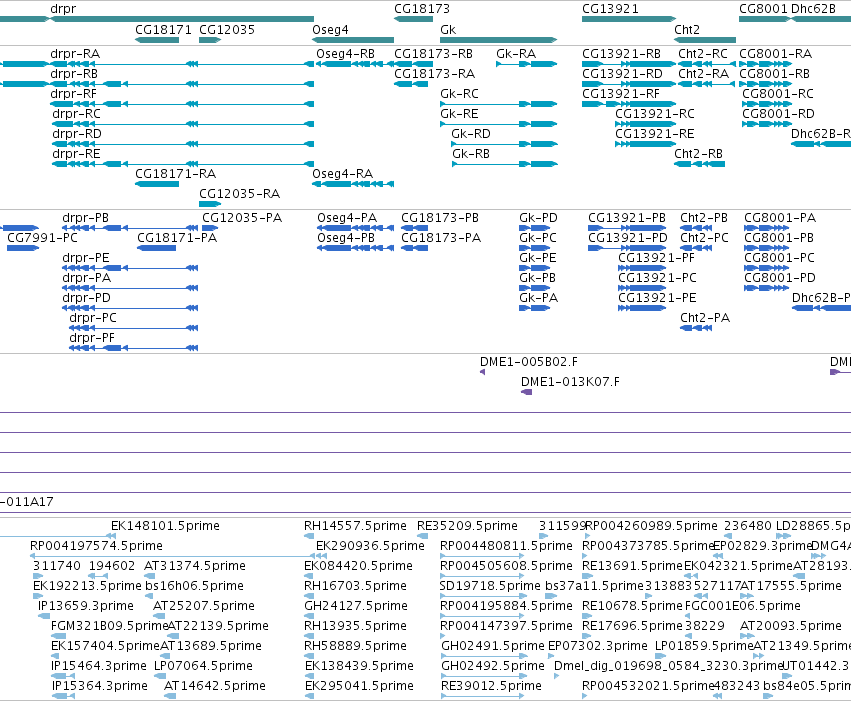Select EST RE17696.5prime label
The width and height of the screenshot is (851, 701).
632,626
